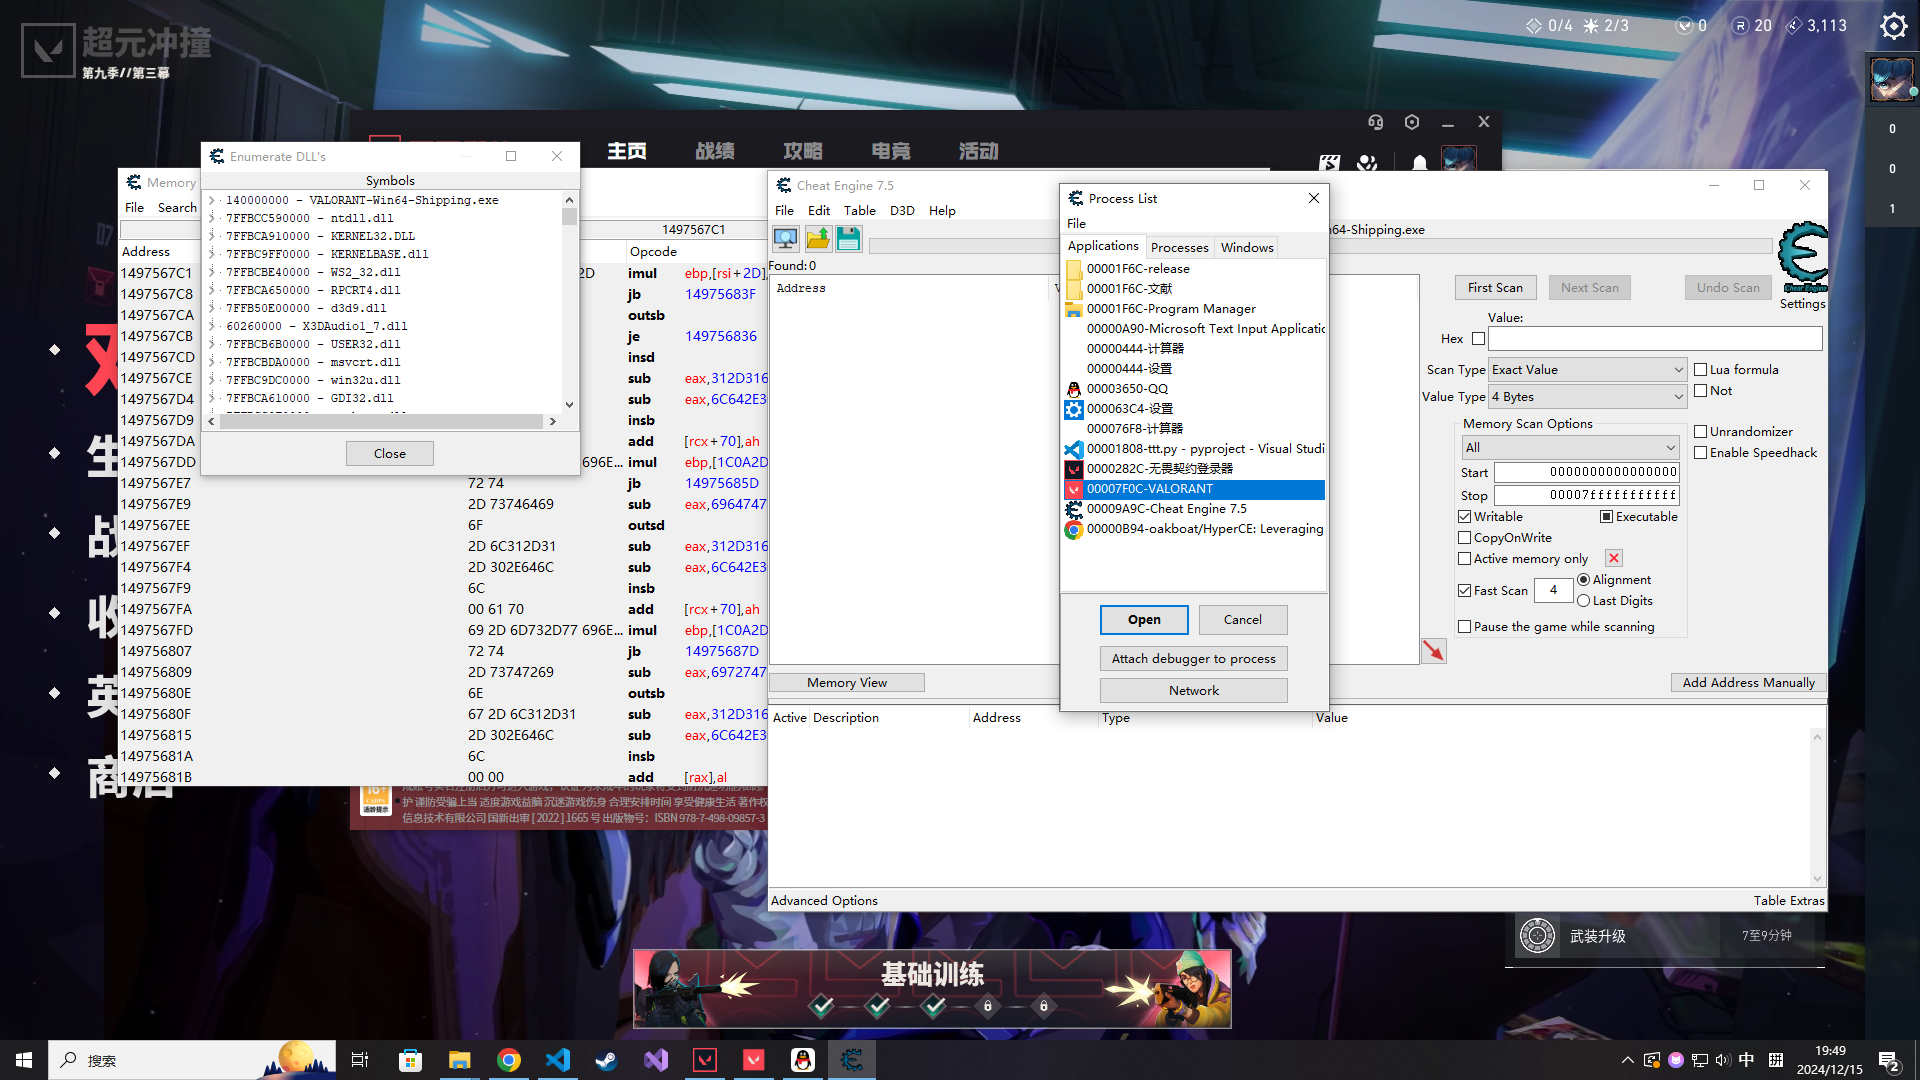Switch to Windows tab in Process List
Image resolution: width=1920 pixels, height=1080 pixels.
click(1247, 248)
